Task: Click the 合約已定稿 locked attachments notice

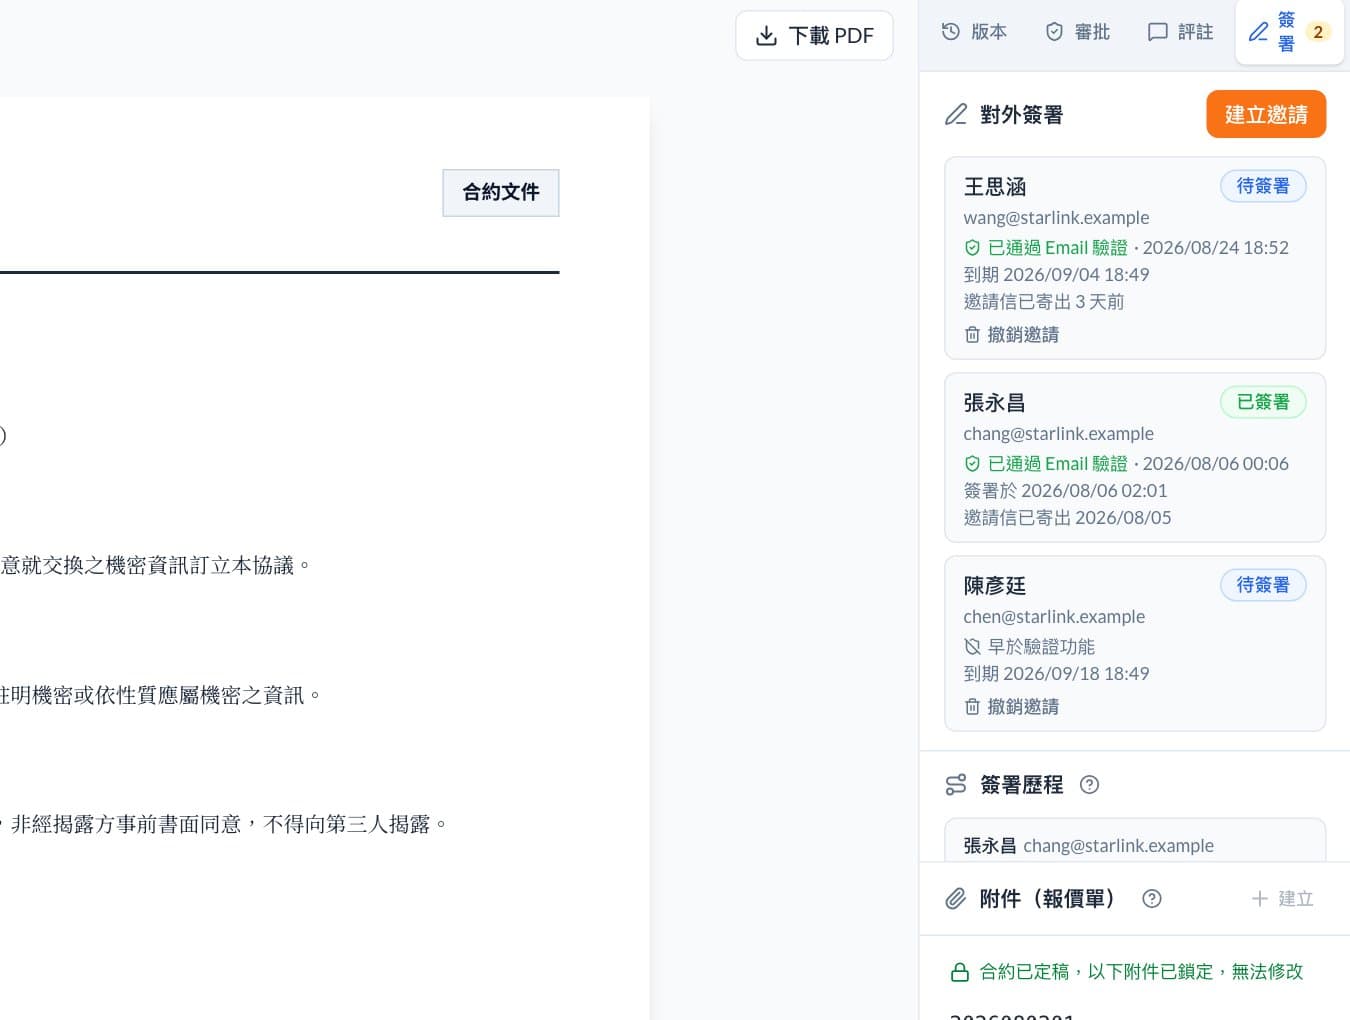Action: 1127,972
